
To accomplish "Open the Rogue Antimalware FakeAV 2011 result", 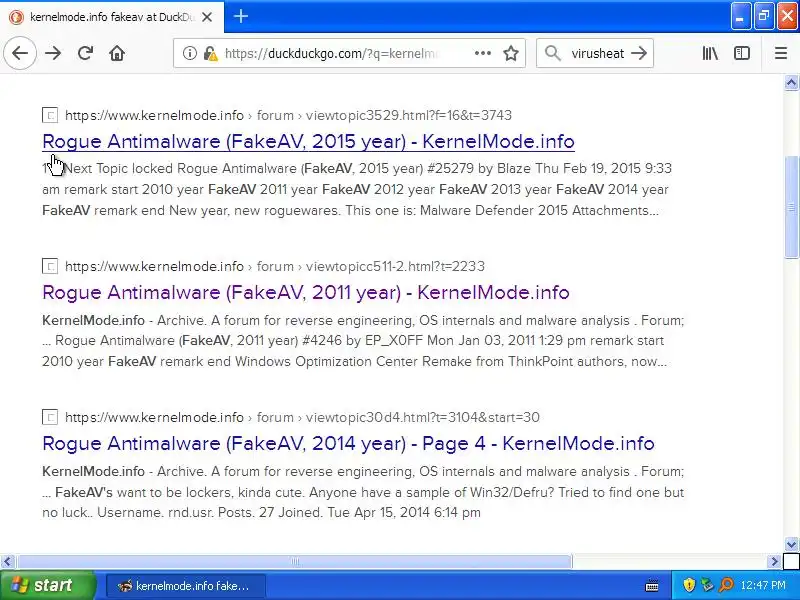I will pyautogui.click(x=306, y=292).
